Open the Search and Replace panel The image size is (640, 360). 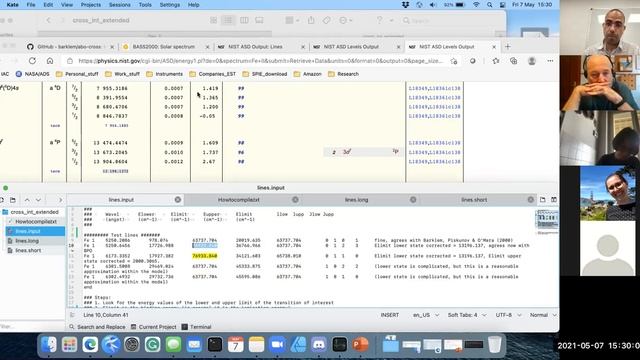97,327
